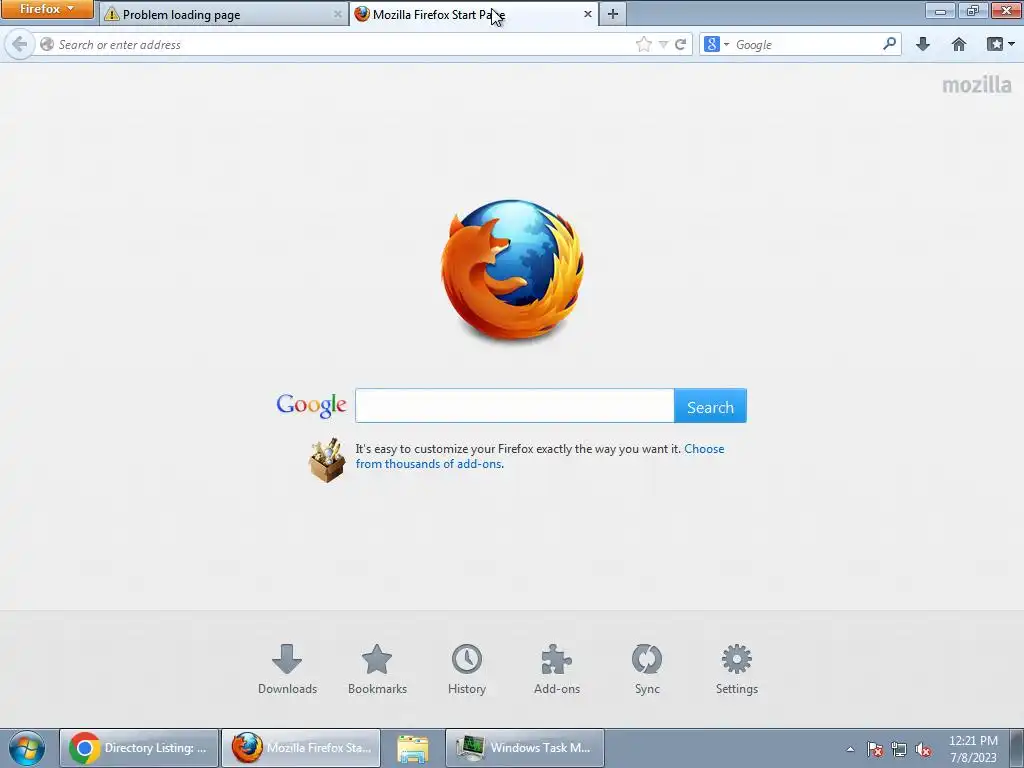Click the muted volume tray icon
1024x768 pixels.
pyautogui.click(x=923, y=749)
